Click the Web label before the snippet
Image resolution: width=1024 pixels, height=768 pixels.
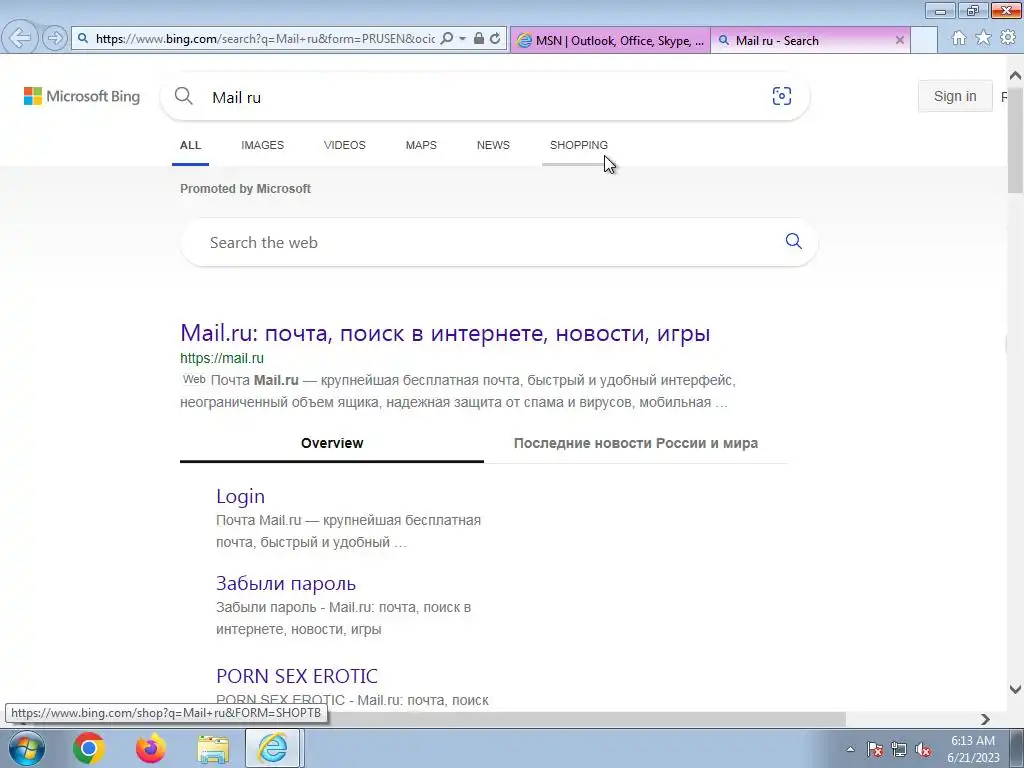[x=194, y=379]
